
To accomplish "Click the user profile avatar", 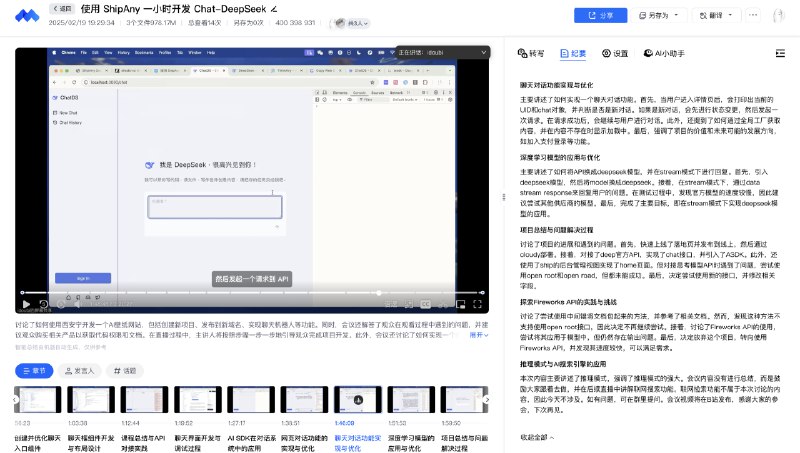I will tap(779, 15).
